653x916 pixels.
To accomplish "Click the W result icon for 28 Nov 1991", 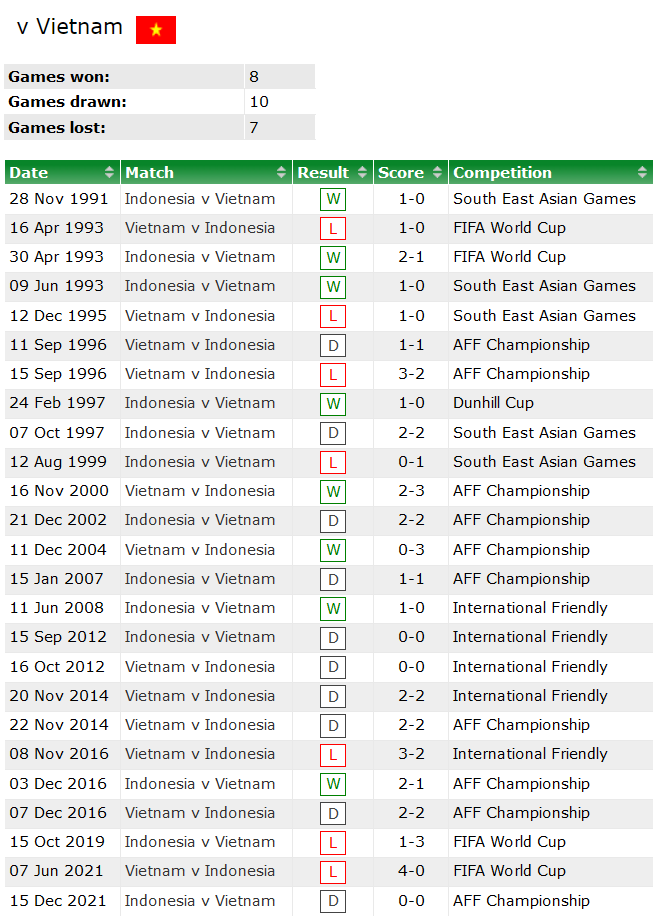I will point(333,199).
